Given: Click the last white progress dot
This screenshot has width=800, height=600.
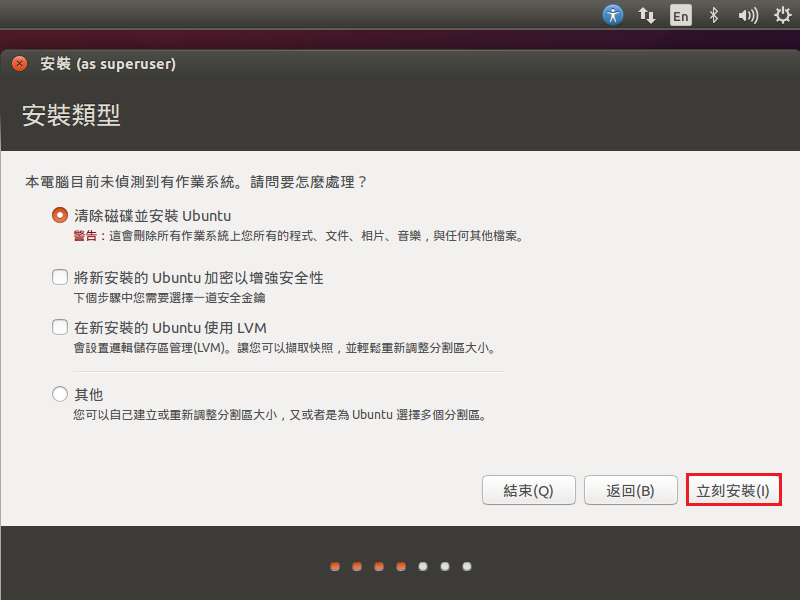Looking at the screenshot, I should [x=467, y=567].
